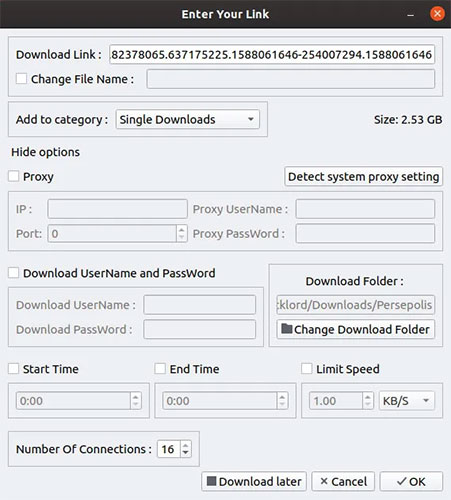Click Detect system proxy setting button
This screenshot has width=451, height=500.
363,176
